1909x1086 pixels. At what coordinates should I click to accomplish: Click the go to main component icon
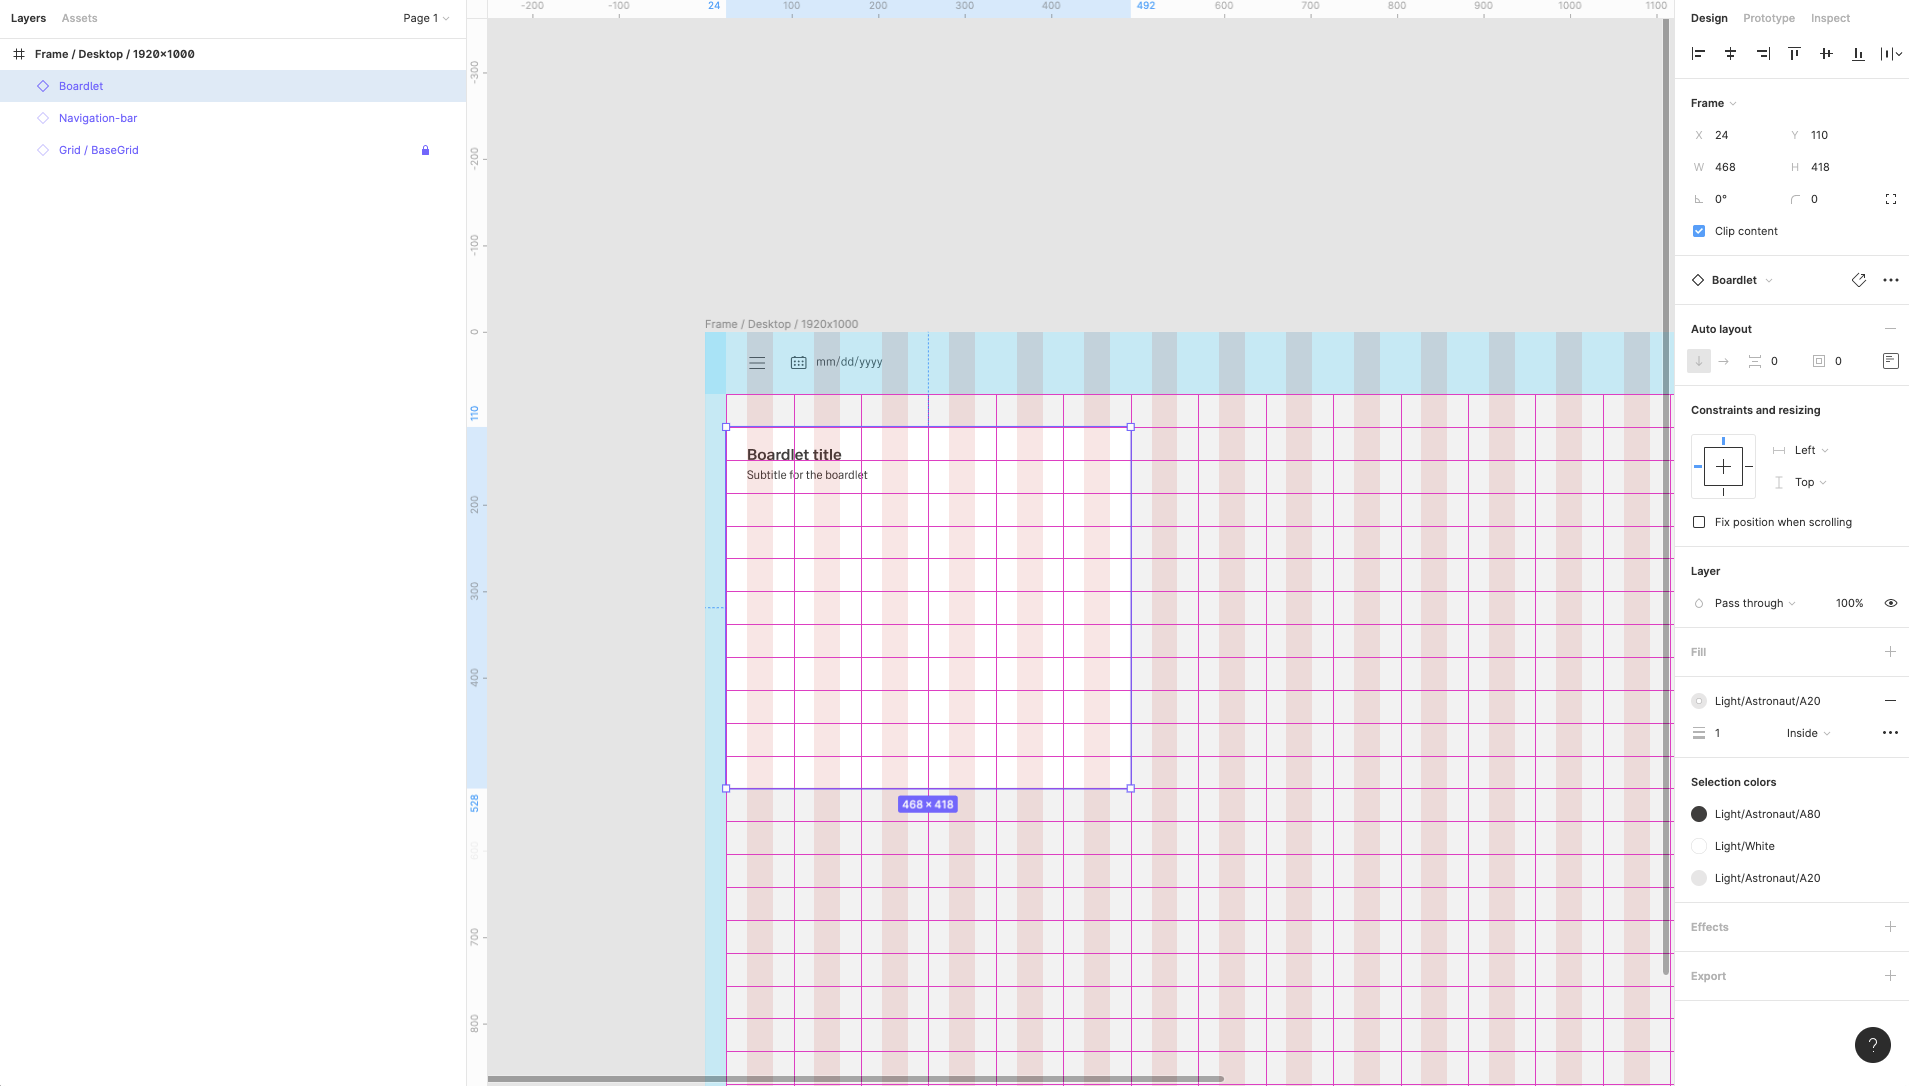click(x=1858, y=280)
